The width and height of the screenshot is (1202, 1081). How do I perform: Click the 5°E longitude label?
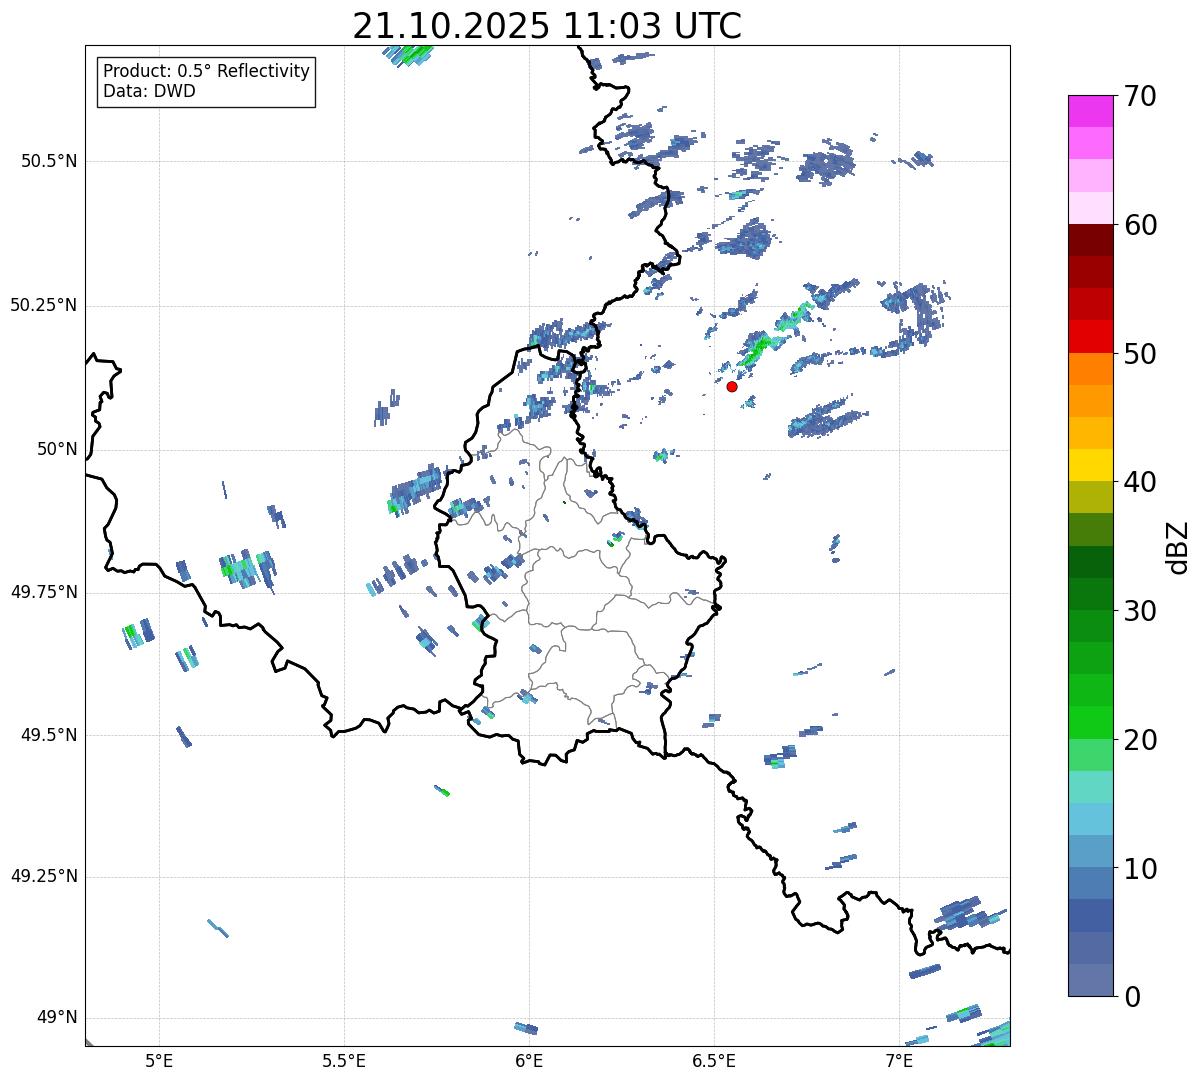pos(159,1061)
